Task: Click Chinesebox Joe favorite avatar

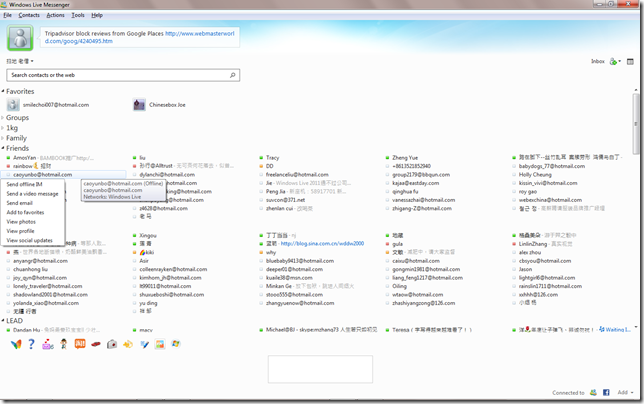Action: click(139, 105)
